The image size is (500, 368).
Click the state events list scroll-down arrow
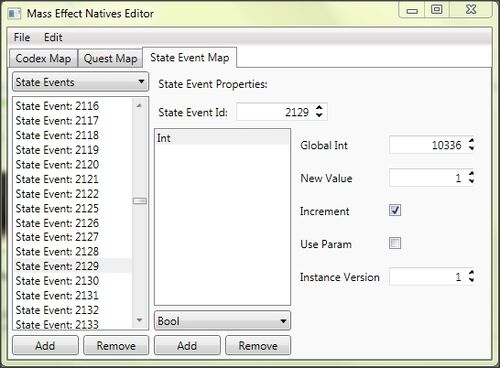click(x=139, y=320)
